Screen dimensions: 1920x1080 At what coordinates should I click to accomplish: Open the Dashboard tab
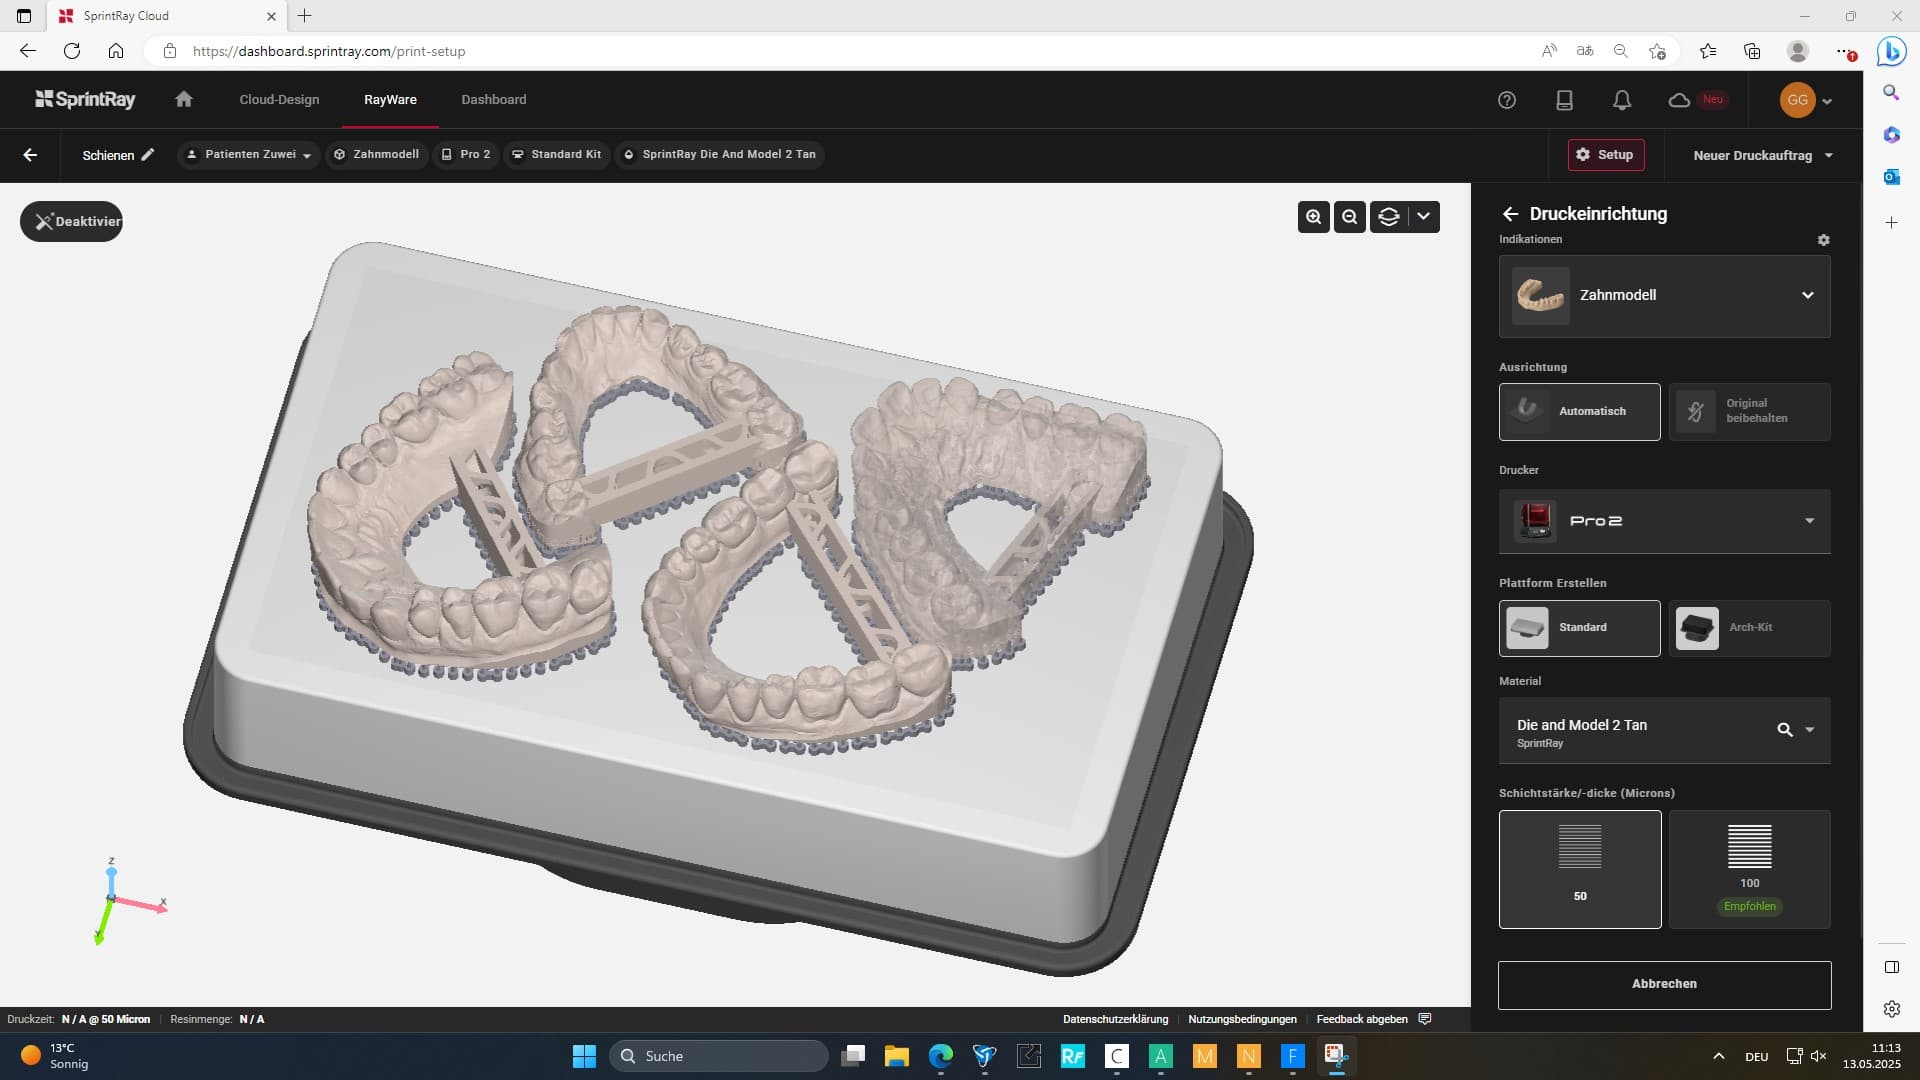(x=493, y=99)
